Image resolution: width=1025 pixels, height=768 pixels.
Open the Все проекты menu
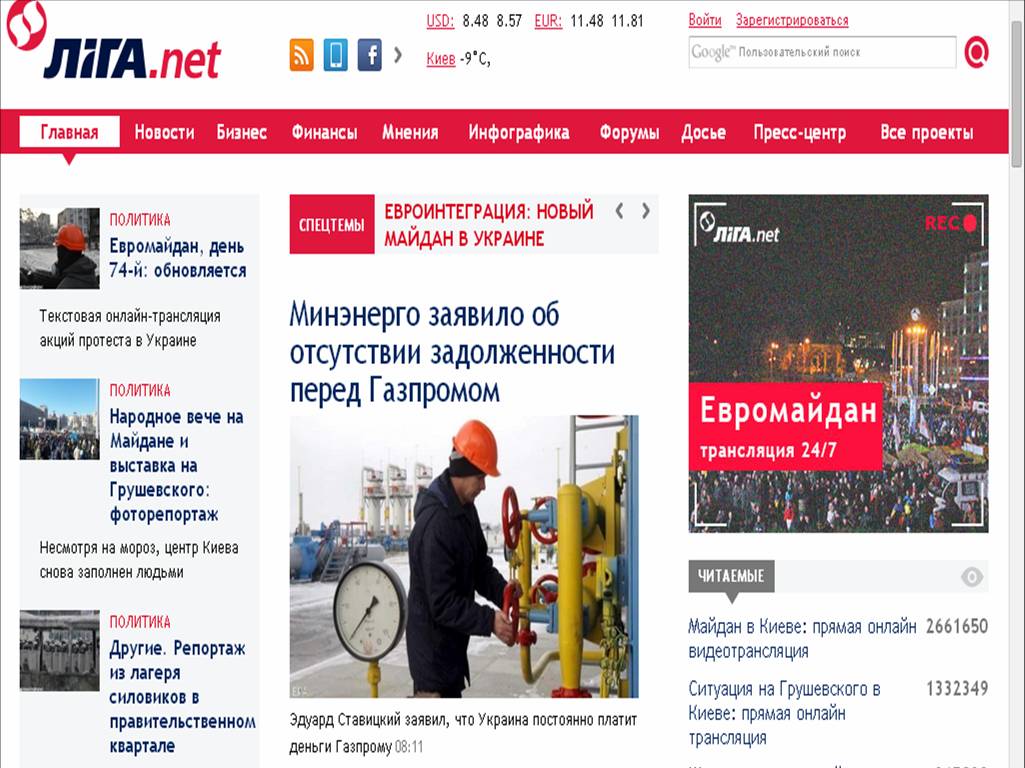tap(926, 132)
